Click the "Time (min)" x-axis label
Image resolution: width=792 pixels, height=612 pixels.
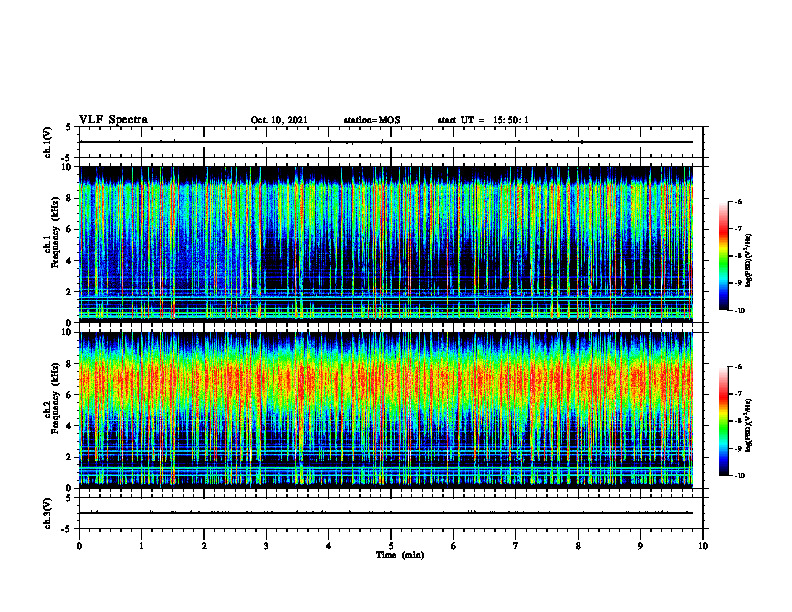tap(400, 555)
